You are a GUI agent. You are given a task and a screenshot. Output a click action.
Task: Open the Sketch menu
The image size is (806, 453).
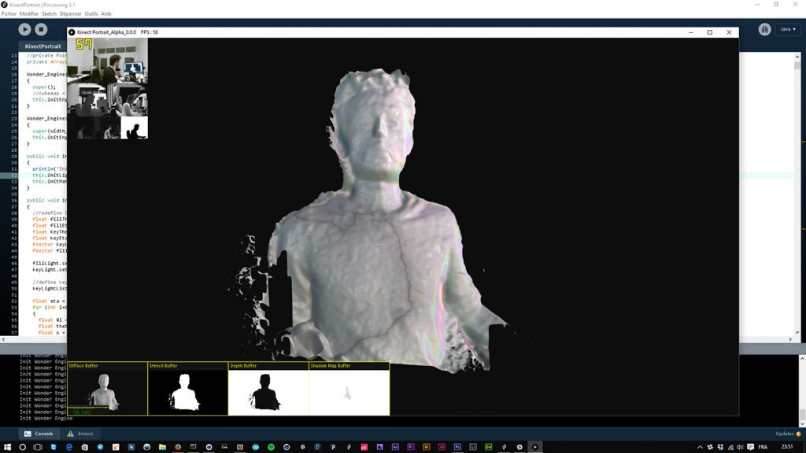coord(49,14)
